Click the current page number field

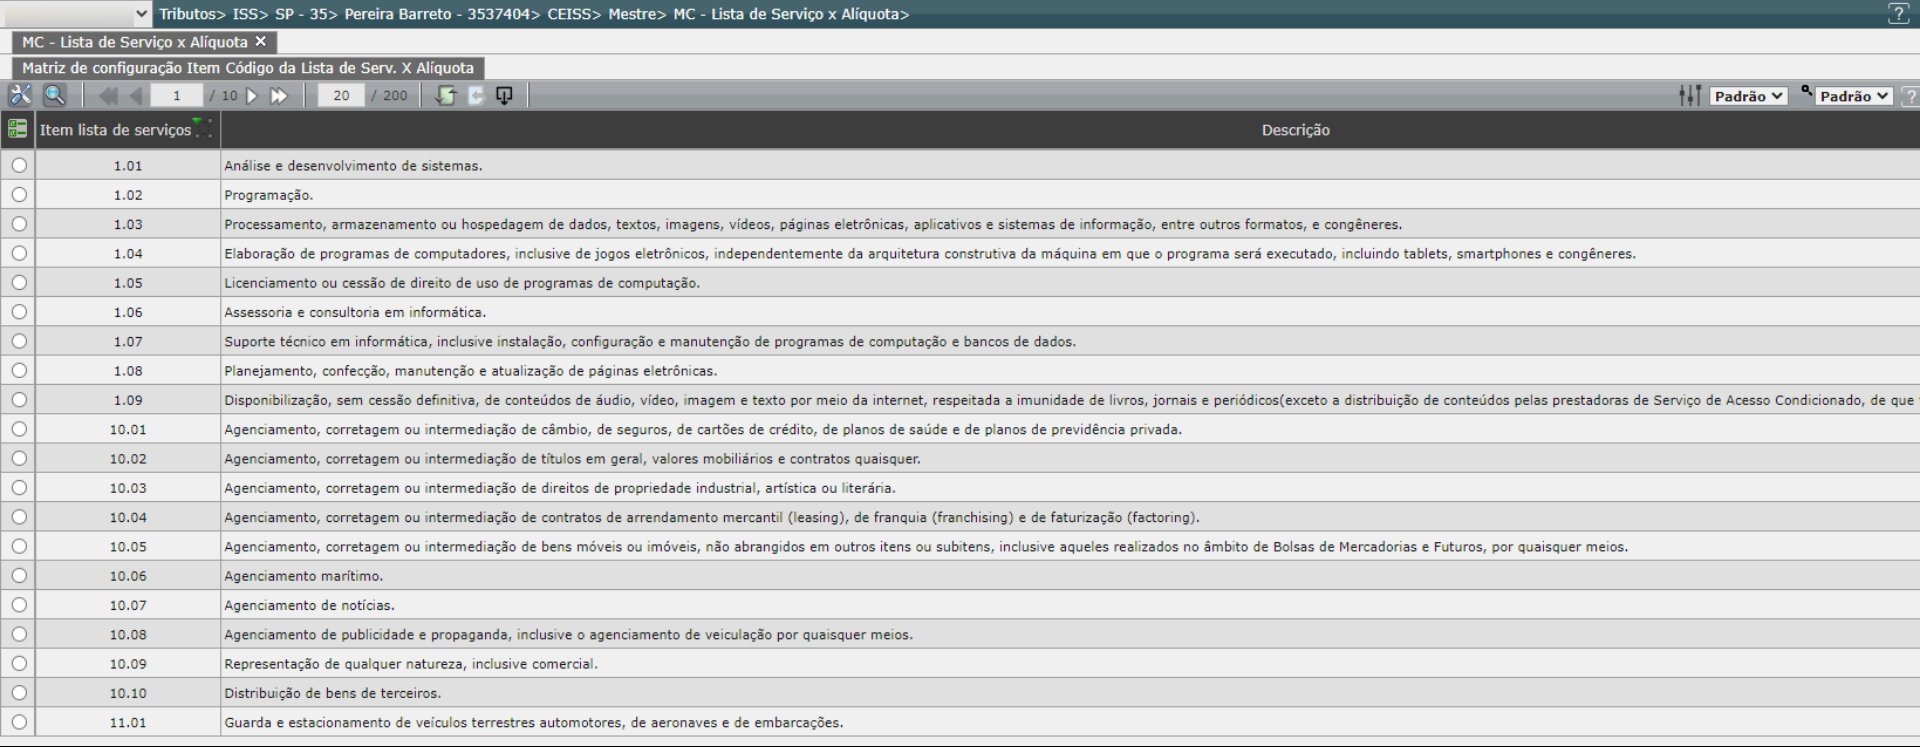pyautogui.click(x=177, y=96)
